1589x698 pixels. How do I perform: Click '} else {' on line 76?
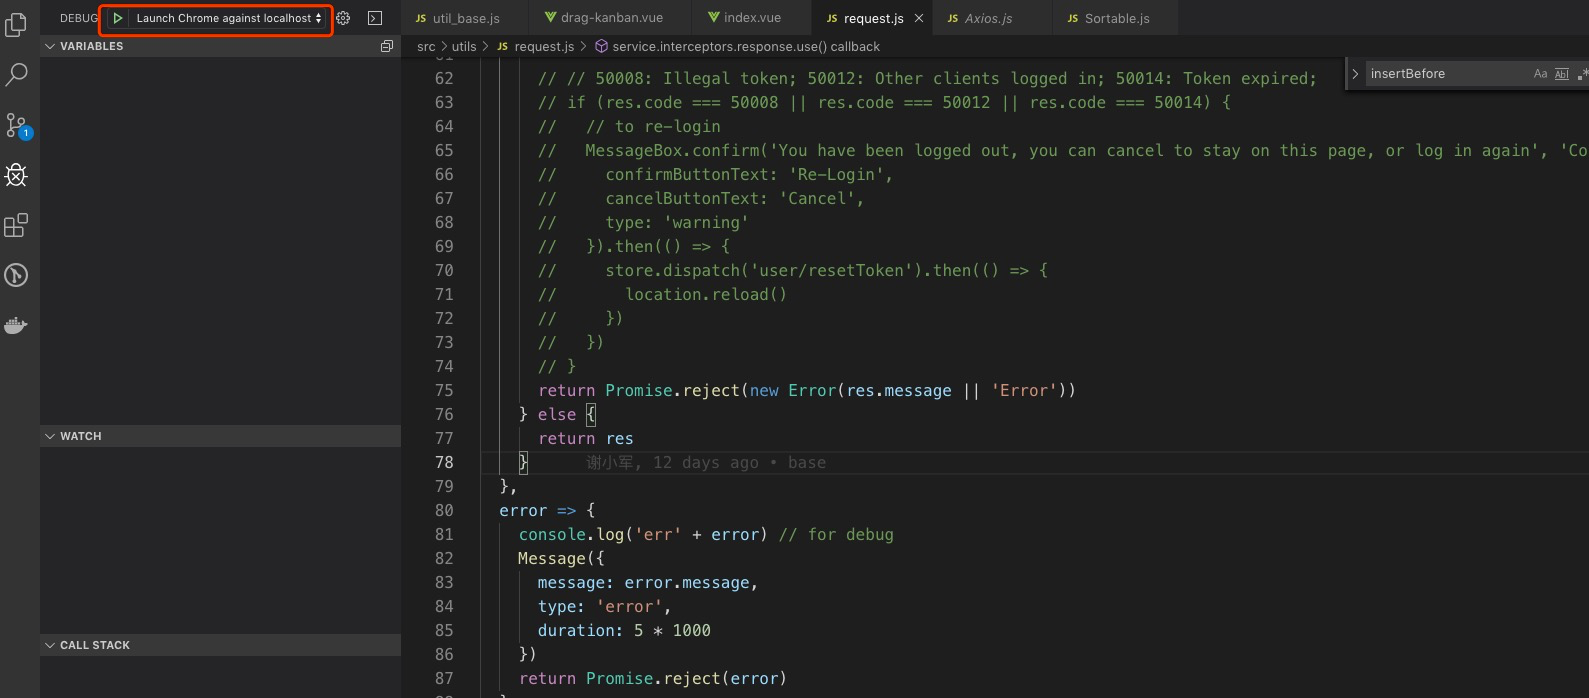pos(557,414)
